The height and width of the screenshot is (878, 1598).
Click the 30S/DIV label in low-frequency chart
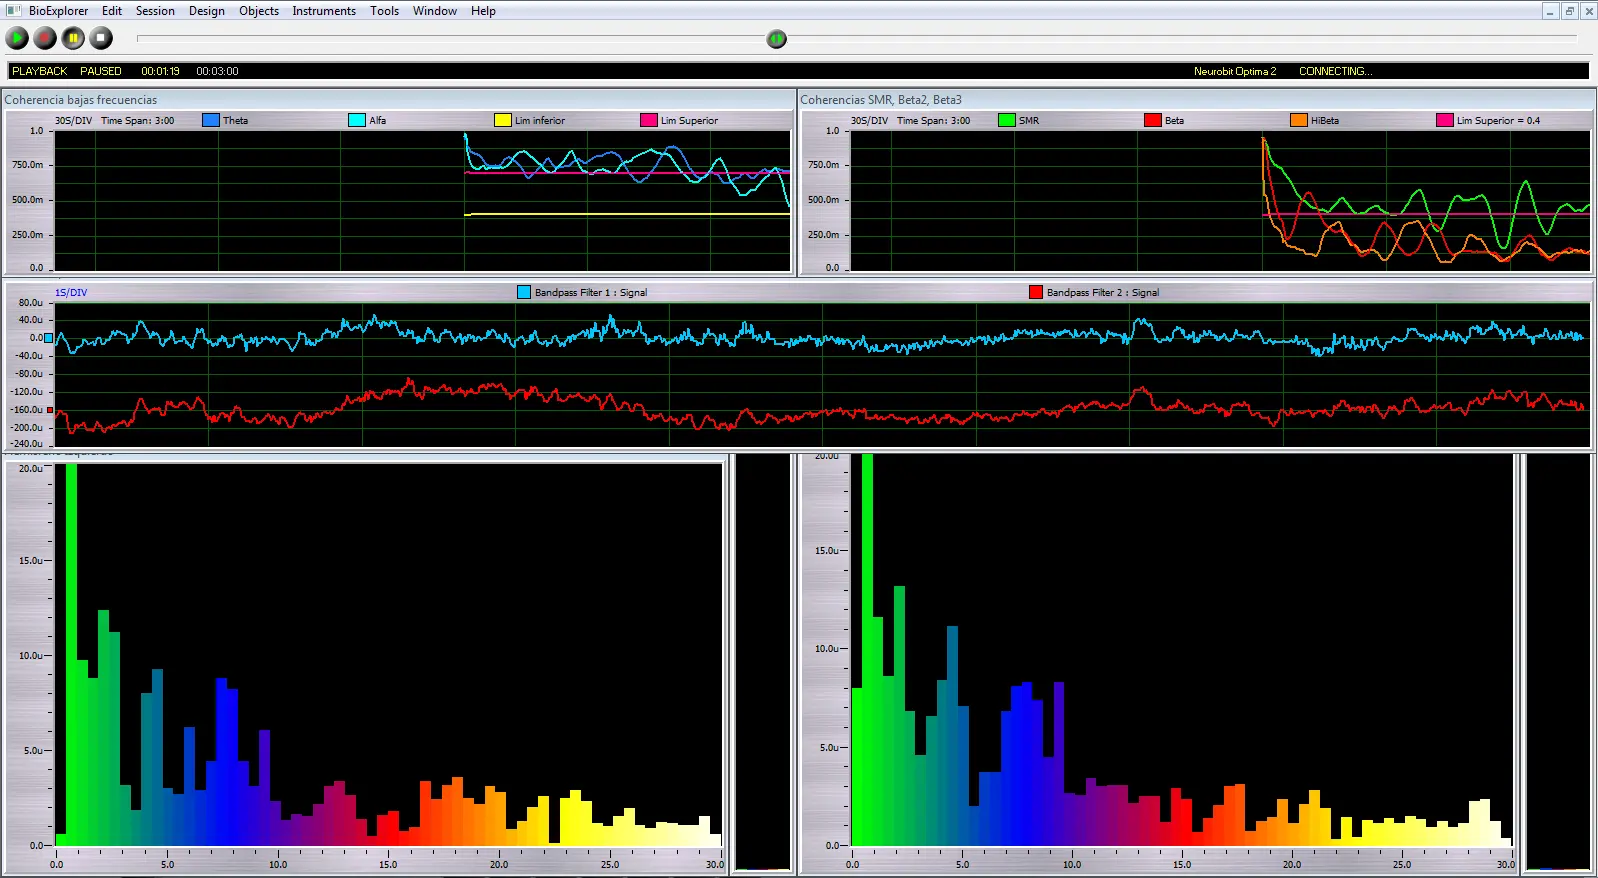pos(73,120)
